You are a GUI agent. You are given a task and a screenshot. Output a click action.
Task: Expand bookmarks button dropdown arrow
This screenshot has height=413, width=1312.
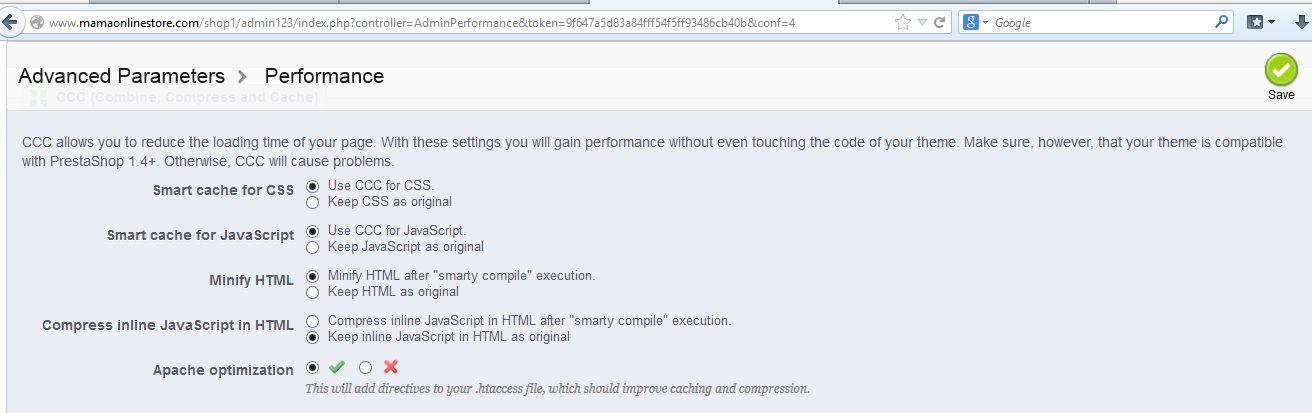[1272, 22]
